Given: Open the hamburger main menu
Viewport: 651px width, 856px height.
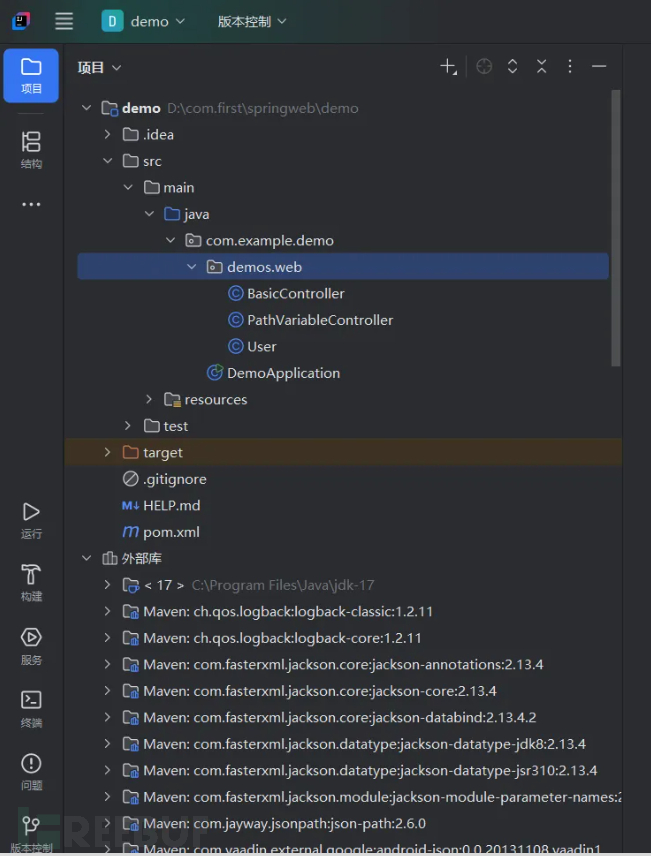Looking at the screenshot, I should 64,21.
